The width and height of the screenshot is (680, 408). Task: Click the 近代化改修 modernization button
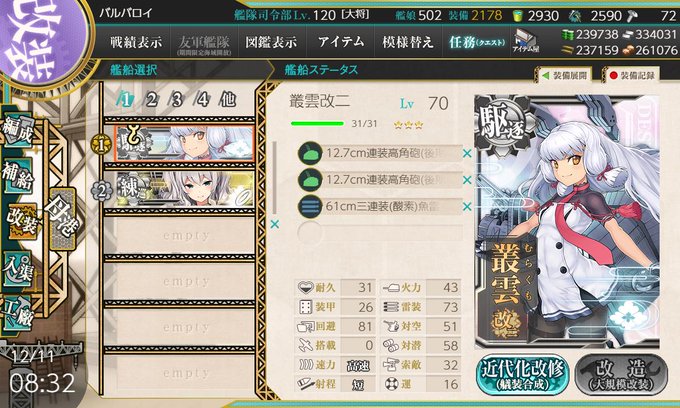[523, 375]
